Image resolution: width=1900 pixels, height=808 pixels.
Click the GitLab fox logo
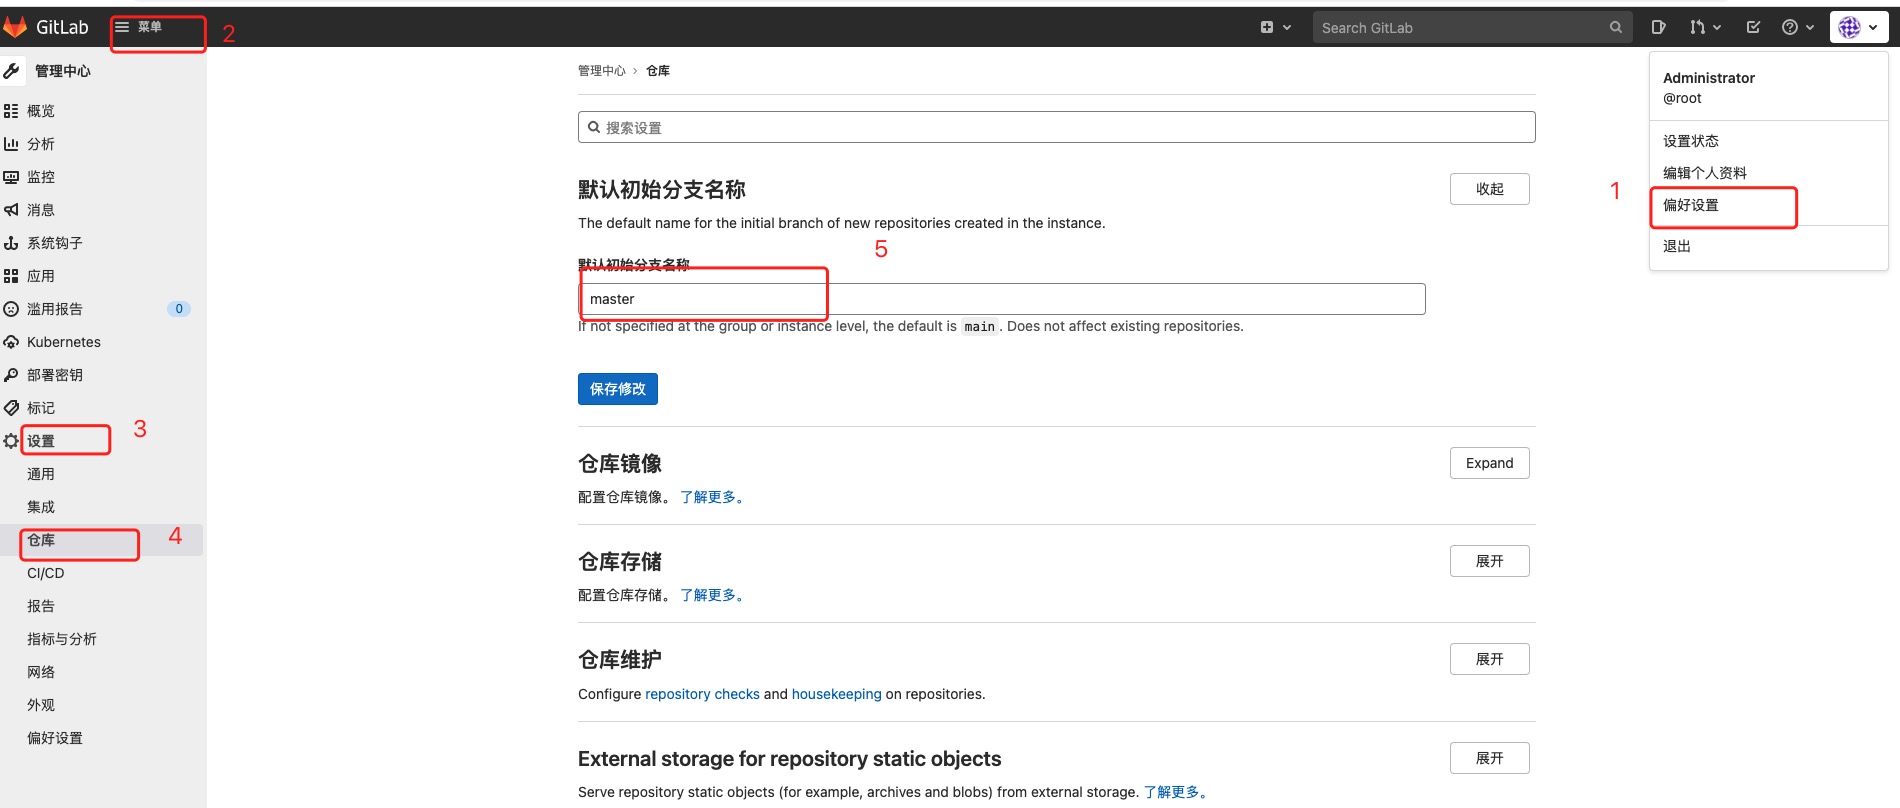click(15, 27)
